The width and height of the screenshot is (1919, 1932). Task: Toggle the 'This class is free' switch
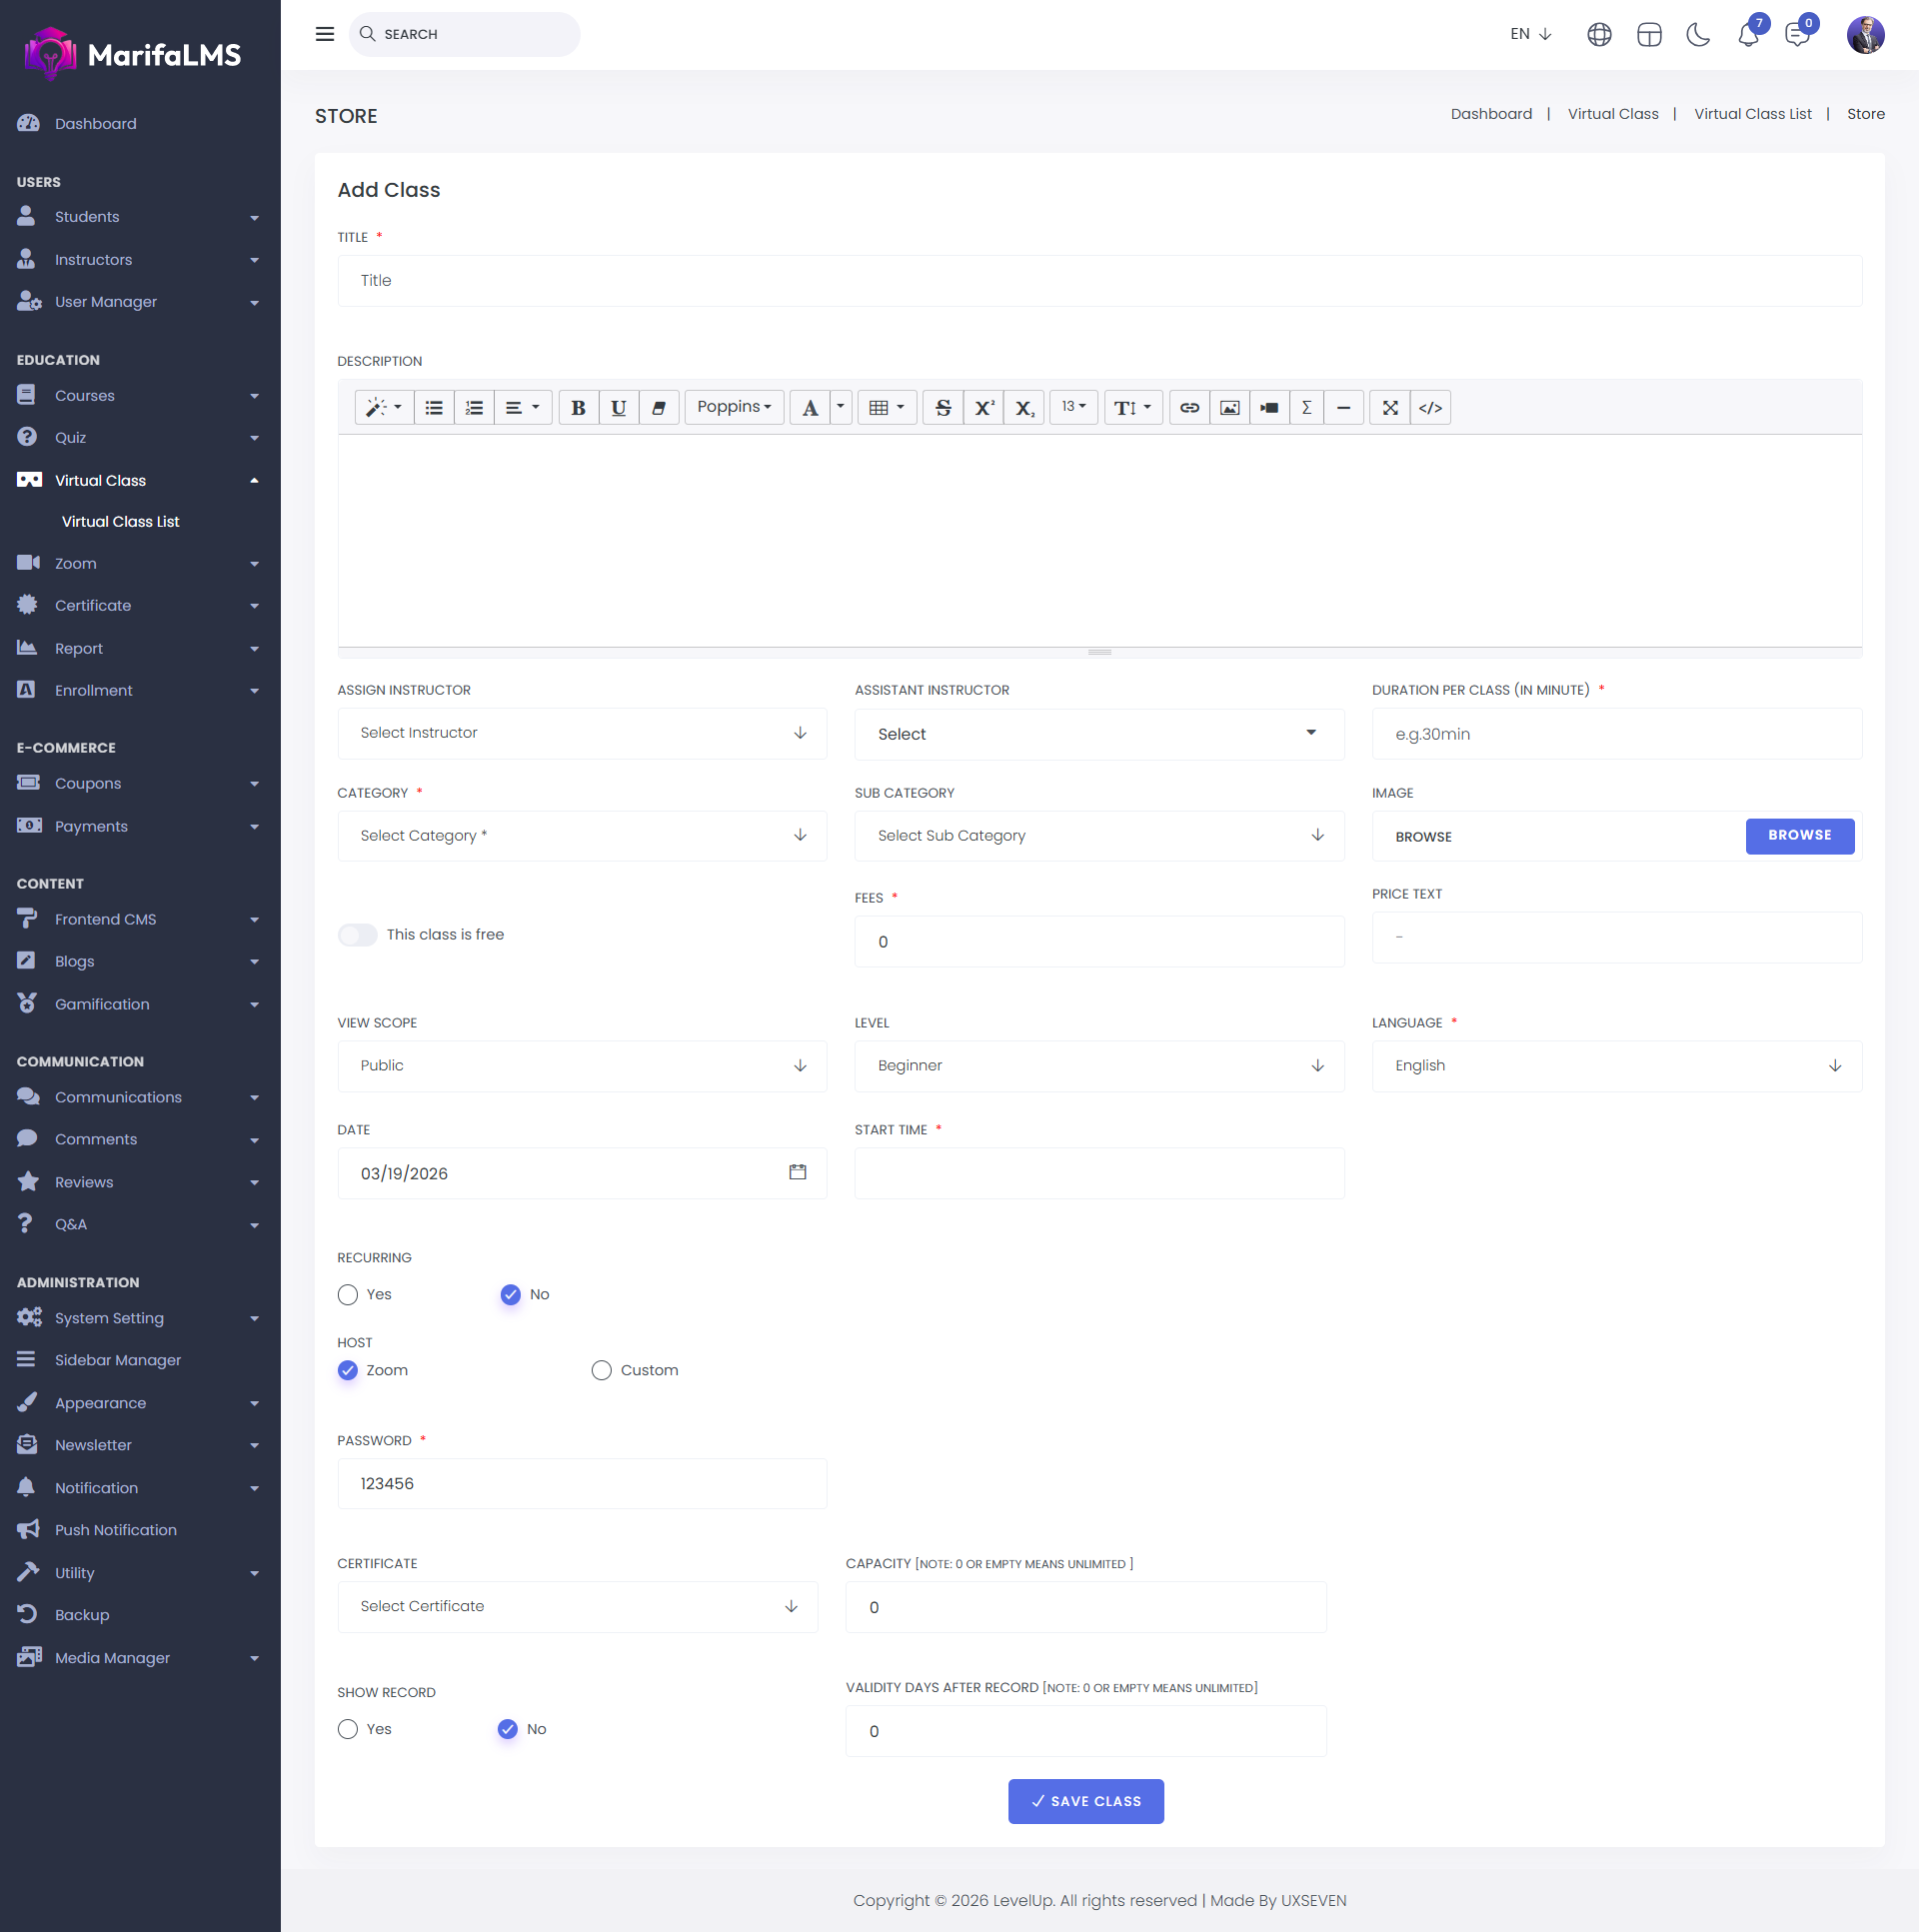point(358,935)
